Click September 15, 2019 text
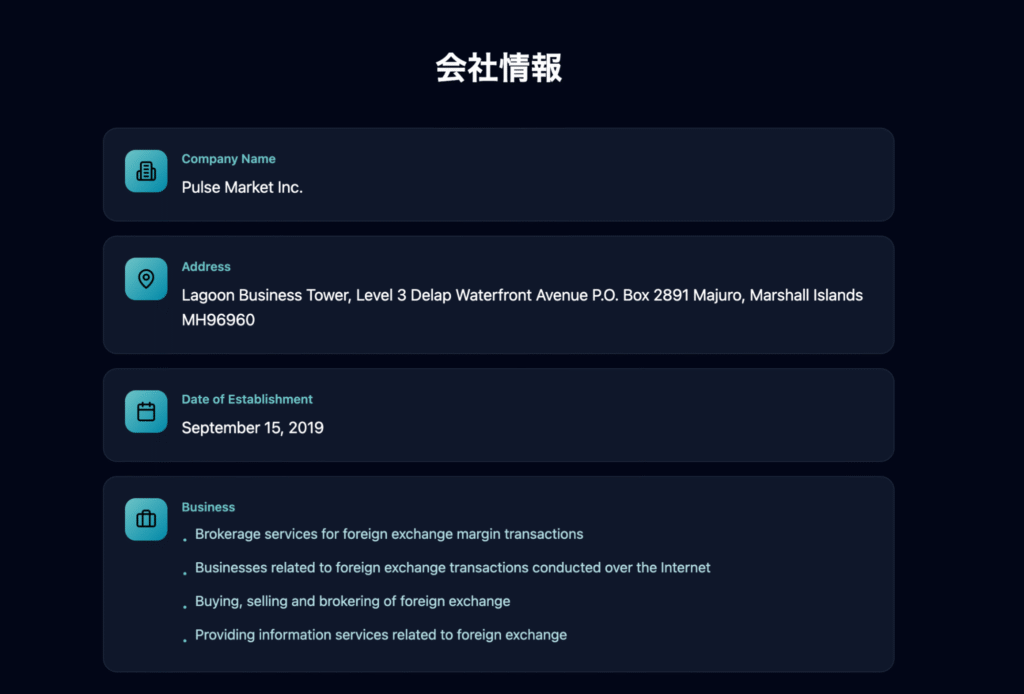The height and width of the screenshot is (694, 1024). [x=253, y=427]
